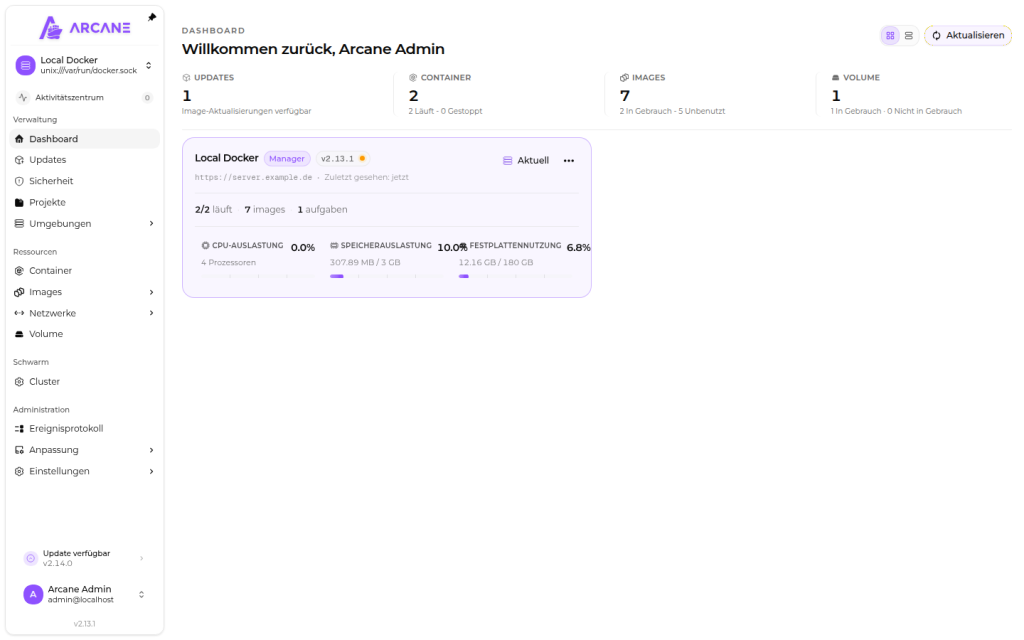Click the Ereignisprotokoll list icon
Viewport: 1024px width, 640px height.
coord(19,428)
